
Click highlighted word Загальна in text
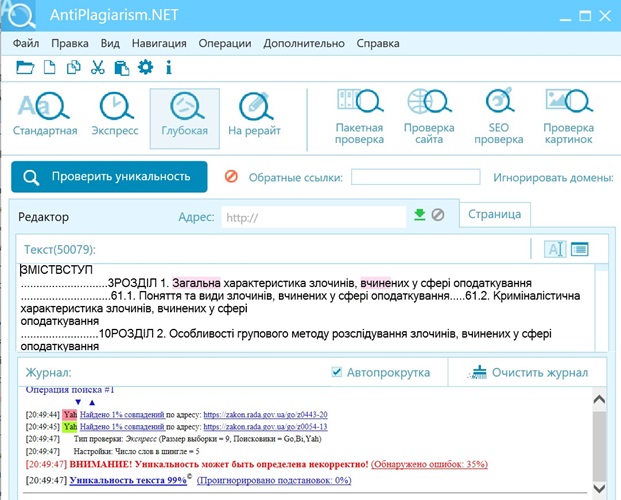click(x=196, y=283)
